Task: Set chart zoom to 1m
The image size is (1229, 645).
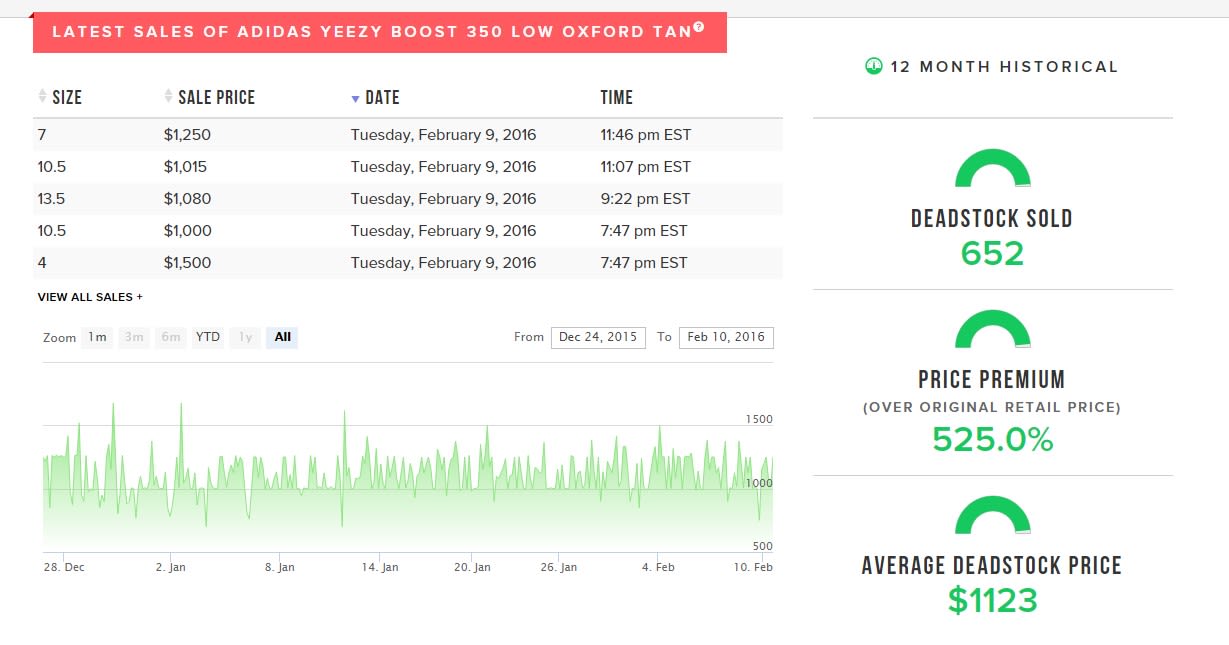Action: (97, 337)
